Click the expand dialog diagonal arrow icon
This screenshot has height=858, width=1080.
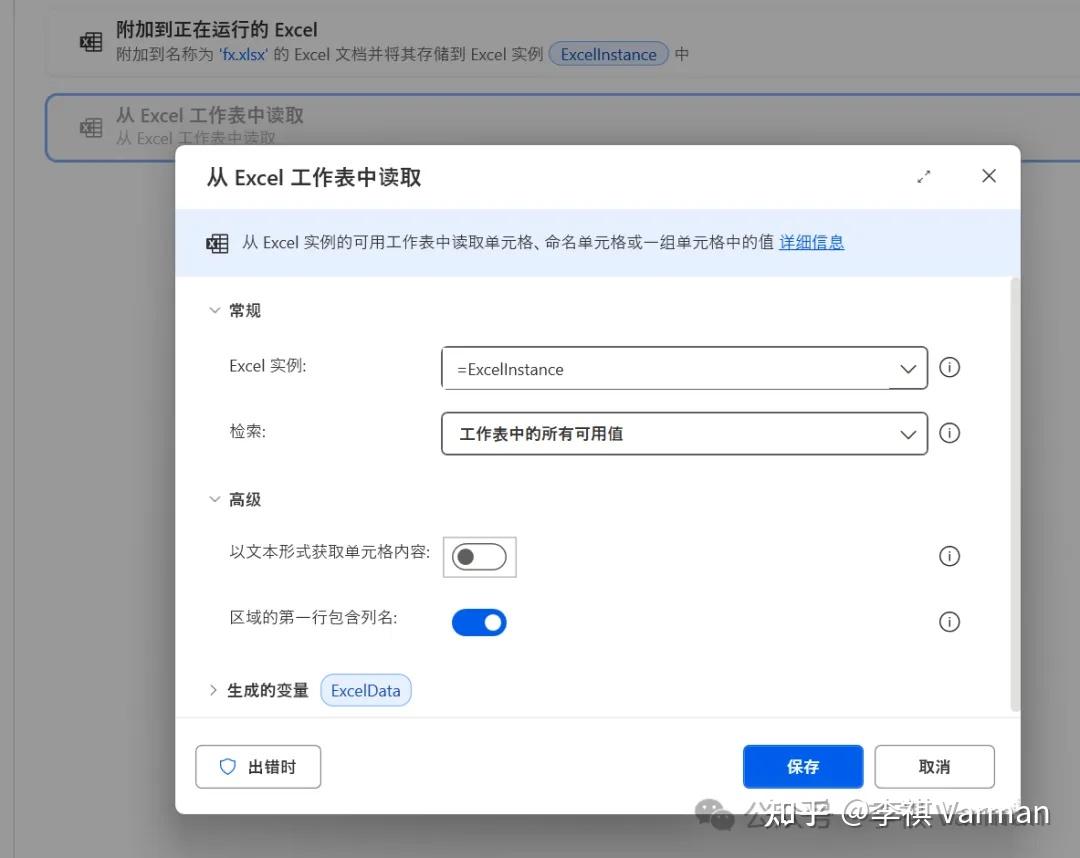(924, 175)
